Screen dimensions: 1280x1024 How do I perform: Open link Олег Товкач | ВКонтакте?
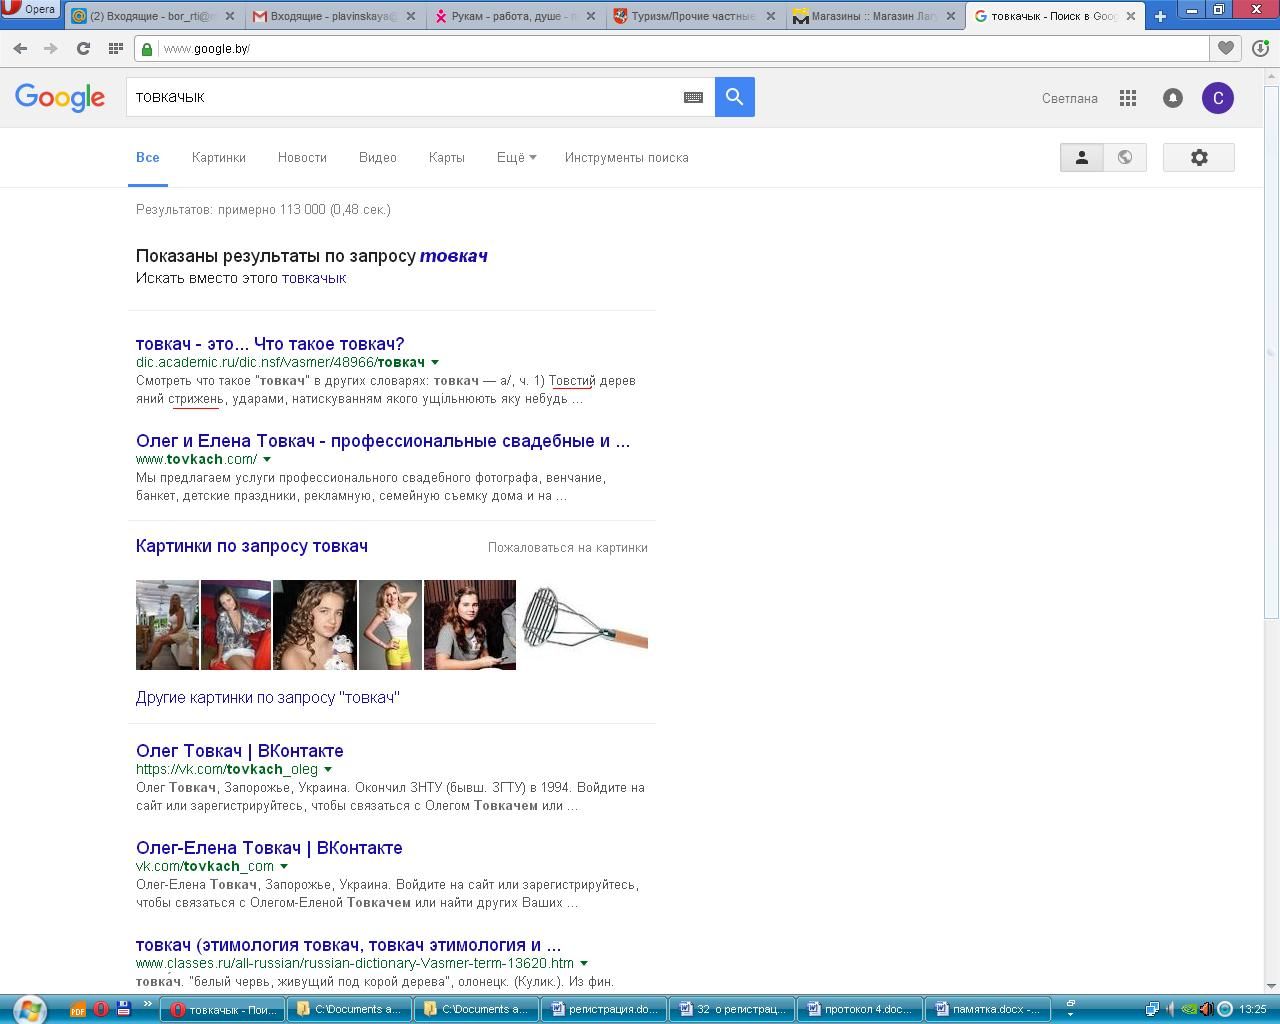239,751
